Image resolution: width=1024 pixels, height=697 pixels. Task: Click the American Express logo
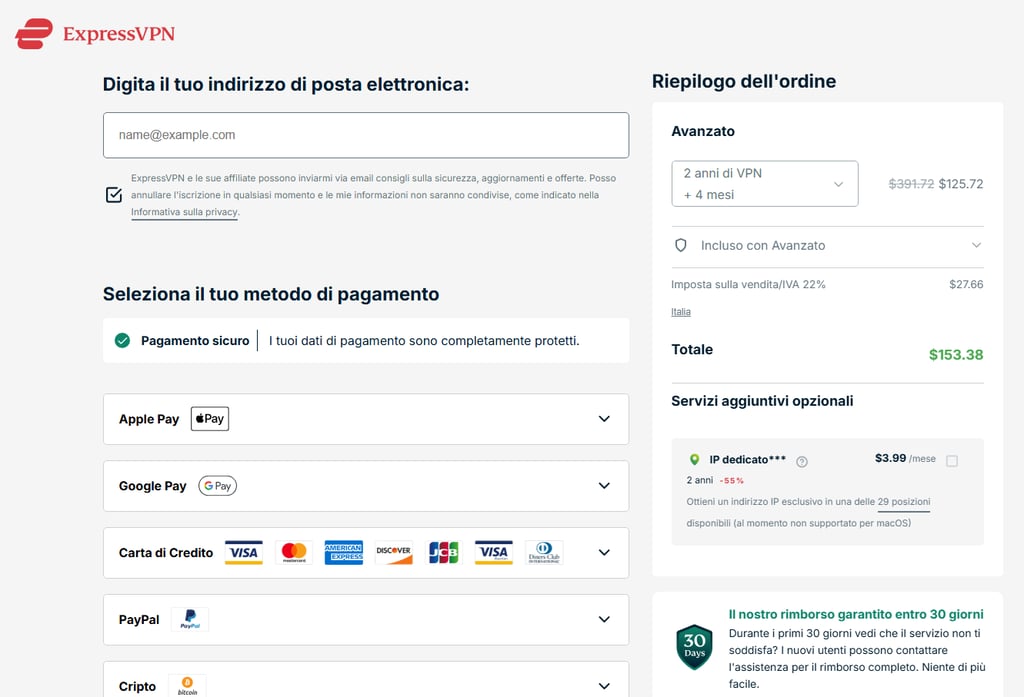tap(344, 553)
